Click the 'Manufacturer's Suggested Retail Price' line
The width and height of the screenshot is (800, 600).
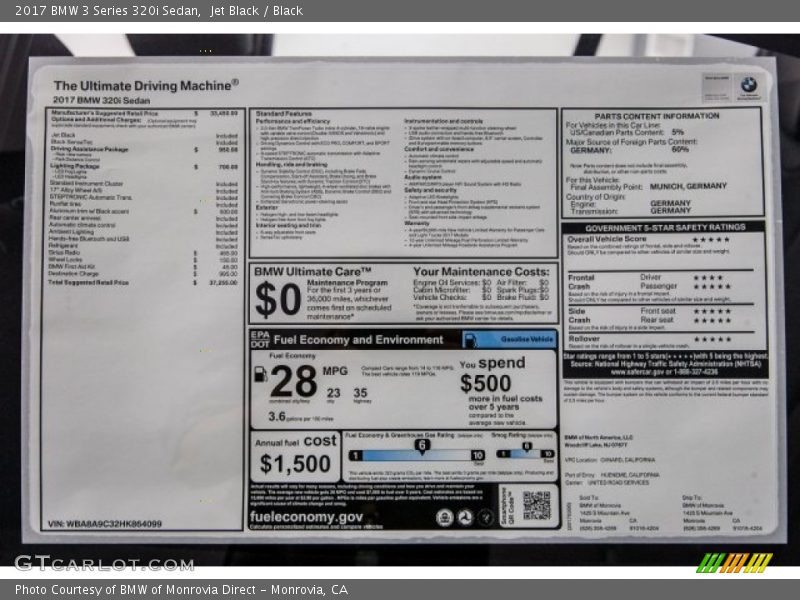click(x=144, y=113)
